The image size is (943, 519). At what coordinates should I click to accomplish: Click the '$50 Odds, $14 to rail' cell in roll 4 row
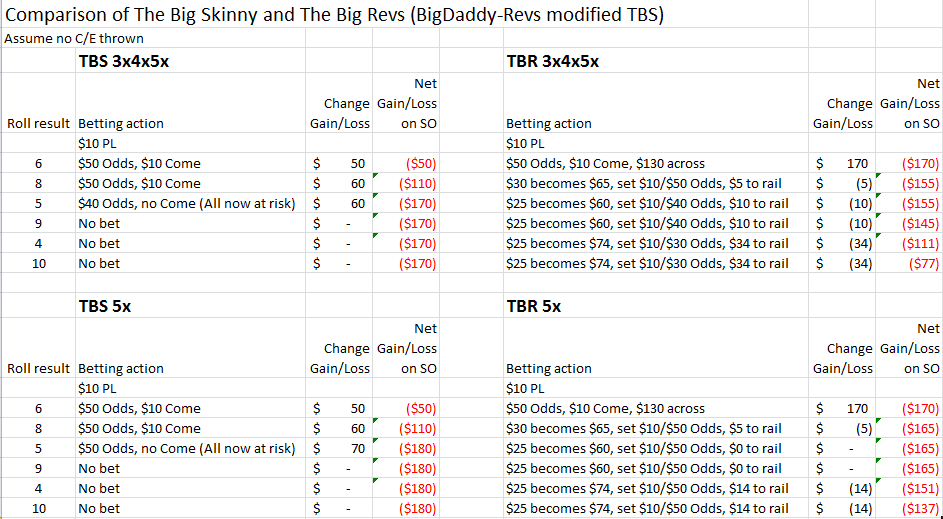coord(647,489)
